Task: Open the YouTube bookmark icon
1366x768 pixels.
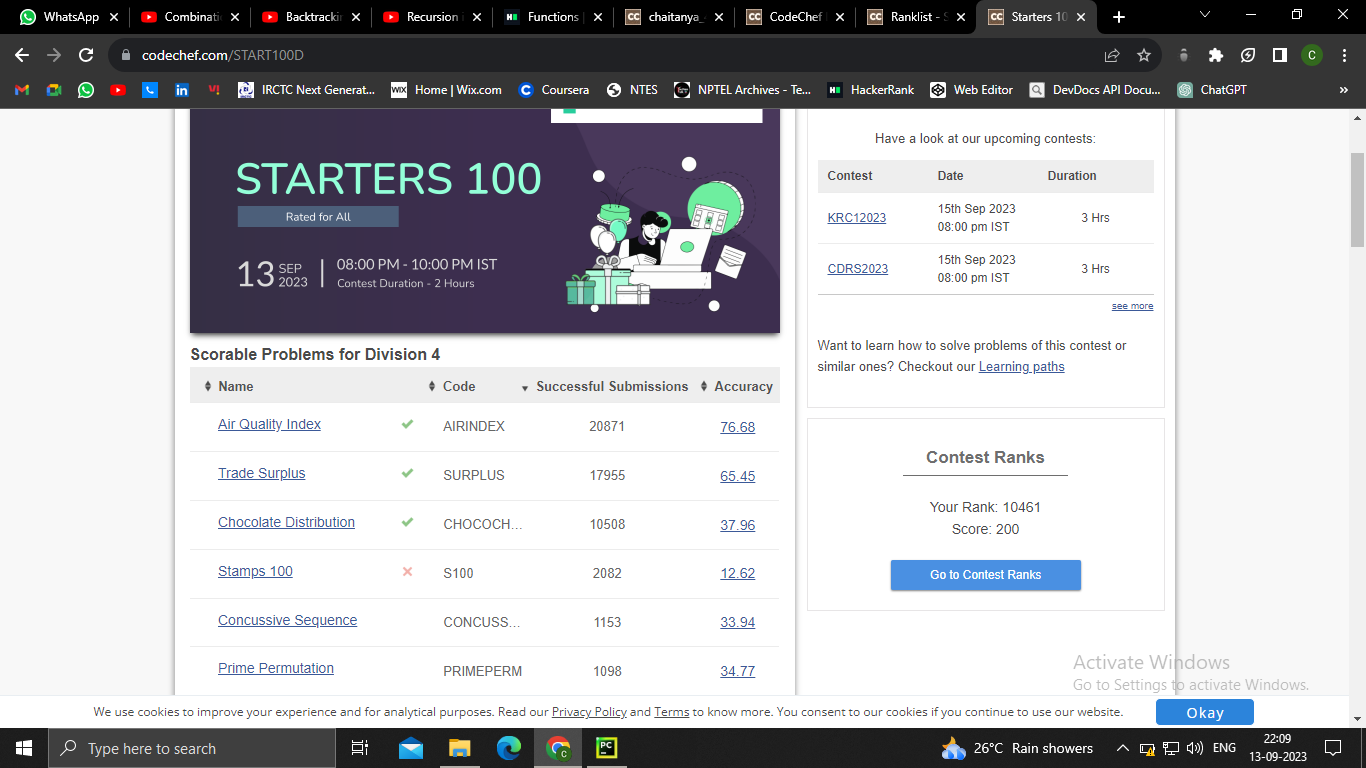Action: point(118,89)
